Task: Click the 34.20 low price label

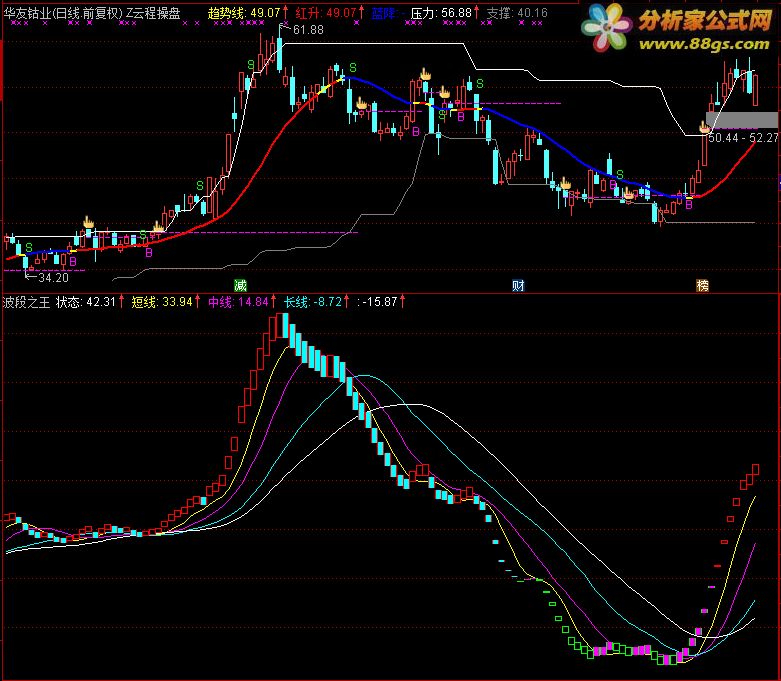Action: point(53,277)
